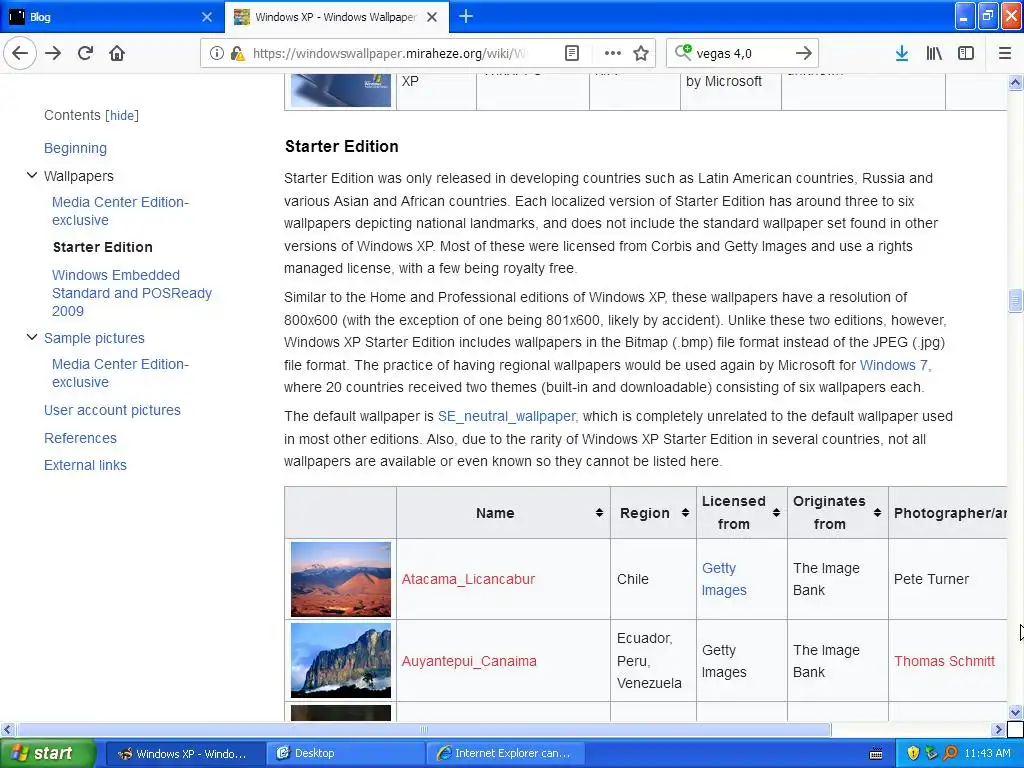Click the vertical scrollbar up arrow
The height and width of the screenshot is (768, 1024).
pyautogui.click(x=1016, y=82)
